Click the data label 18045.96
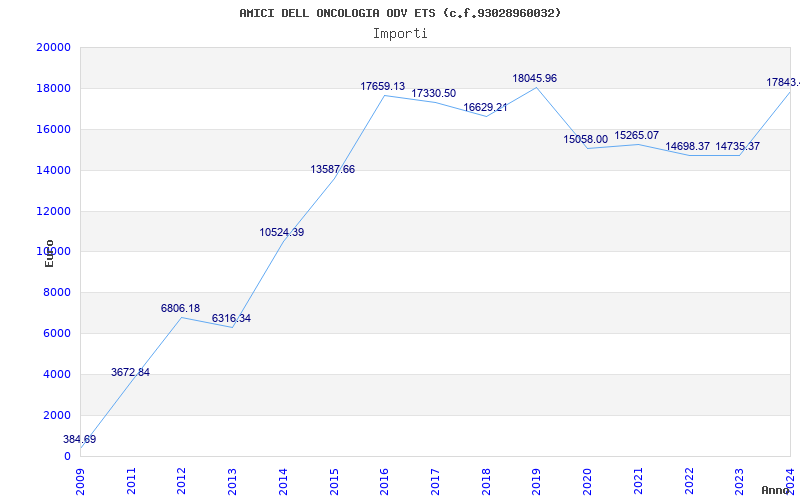Viewport: 800px width, 500px height. [x=535, y=79]
